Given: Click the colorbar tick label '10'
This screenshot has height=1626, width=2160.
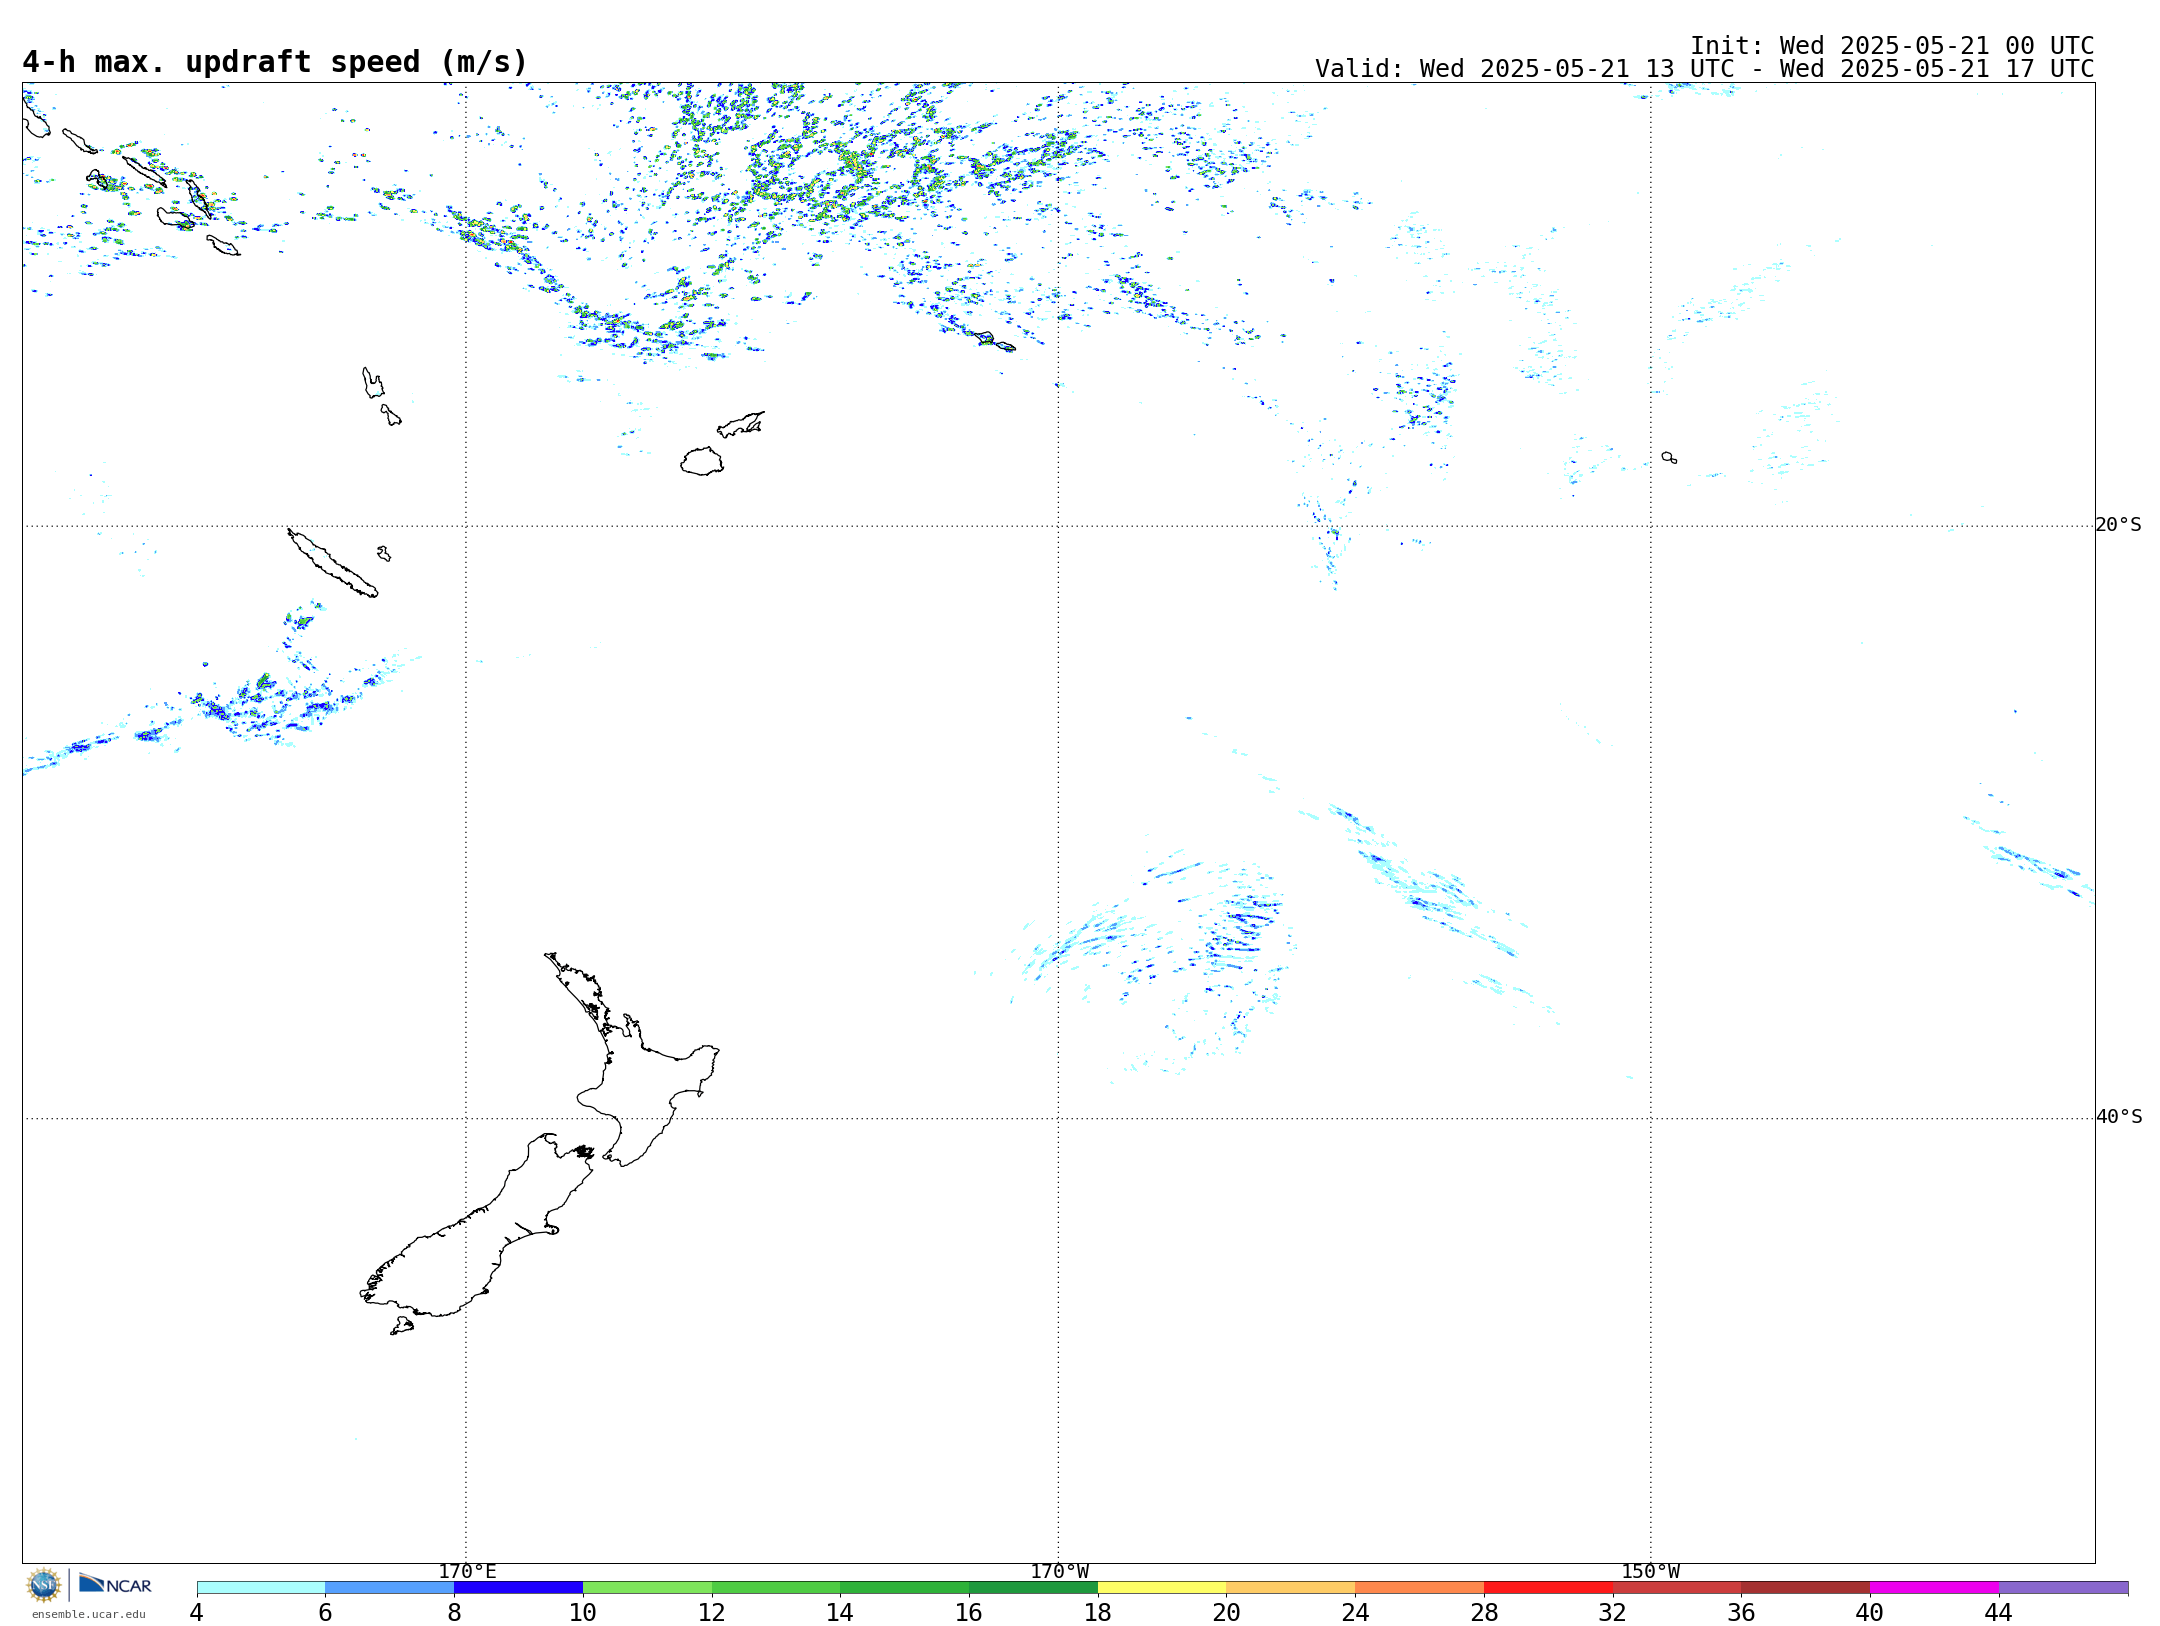Looking at the screenshot, I should [x=583, y=1612].
